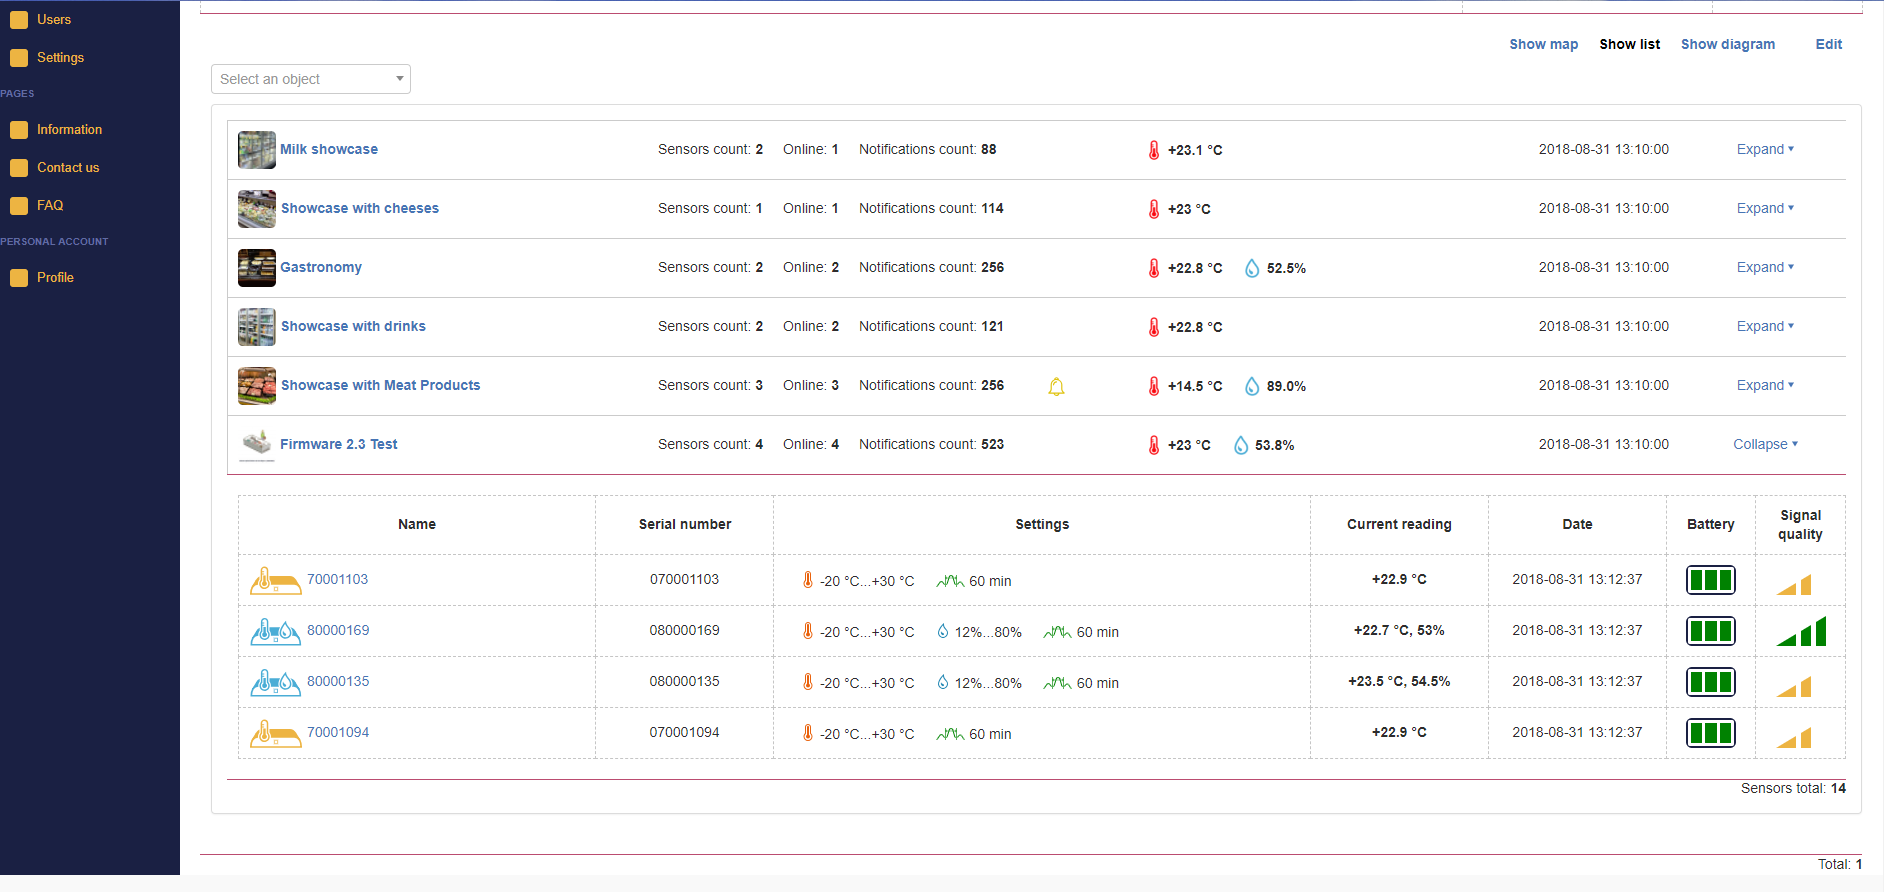Expand the Showcase with Meat Products row
The height and width of the screenshot is (892, 1884).
pyautogui.click(x=1765, y=385)
